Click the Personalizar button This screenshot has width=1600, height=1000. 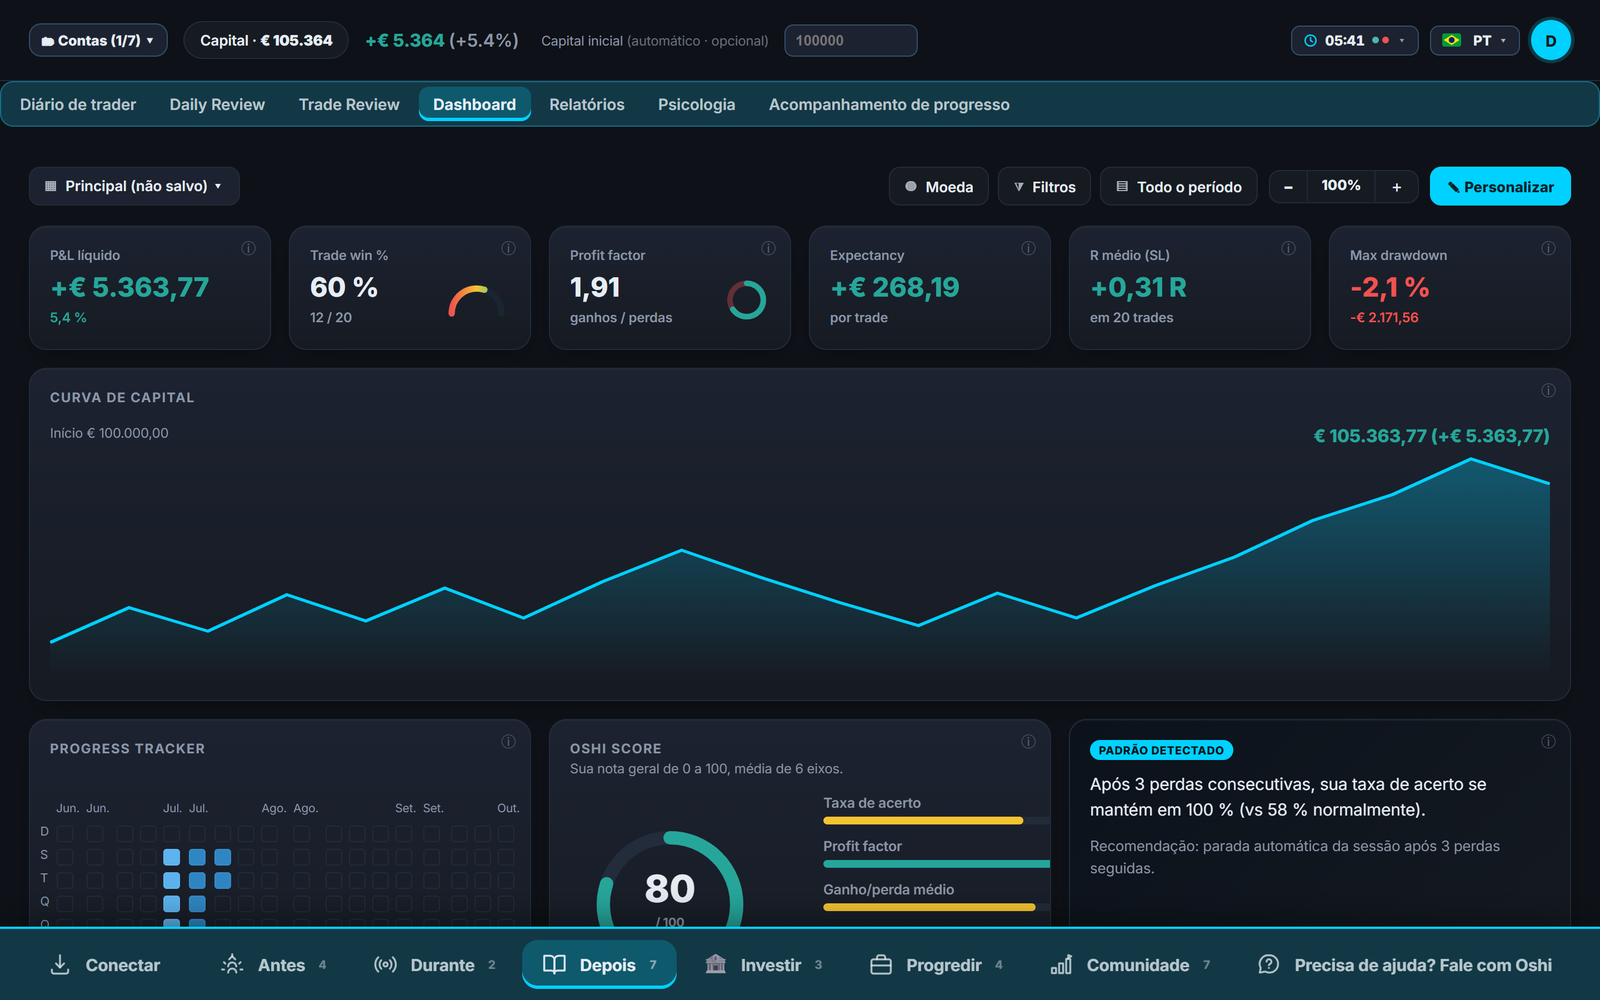point(1500,187)
